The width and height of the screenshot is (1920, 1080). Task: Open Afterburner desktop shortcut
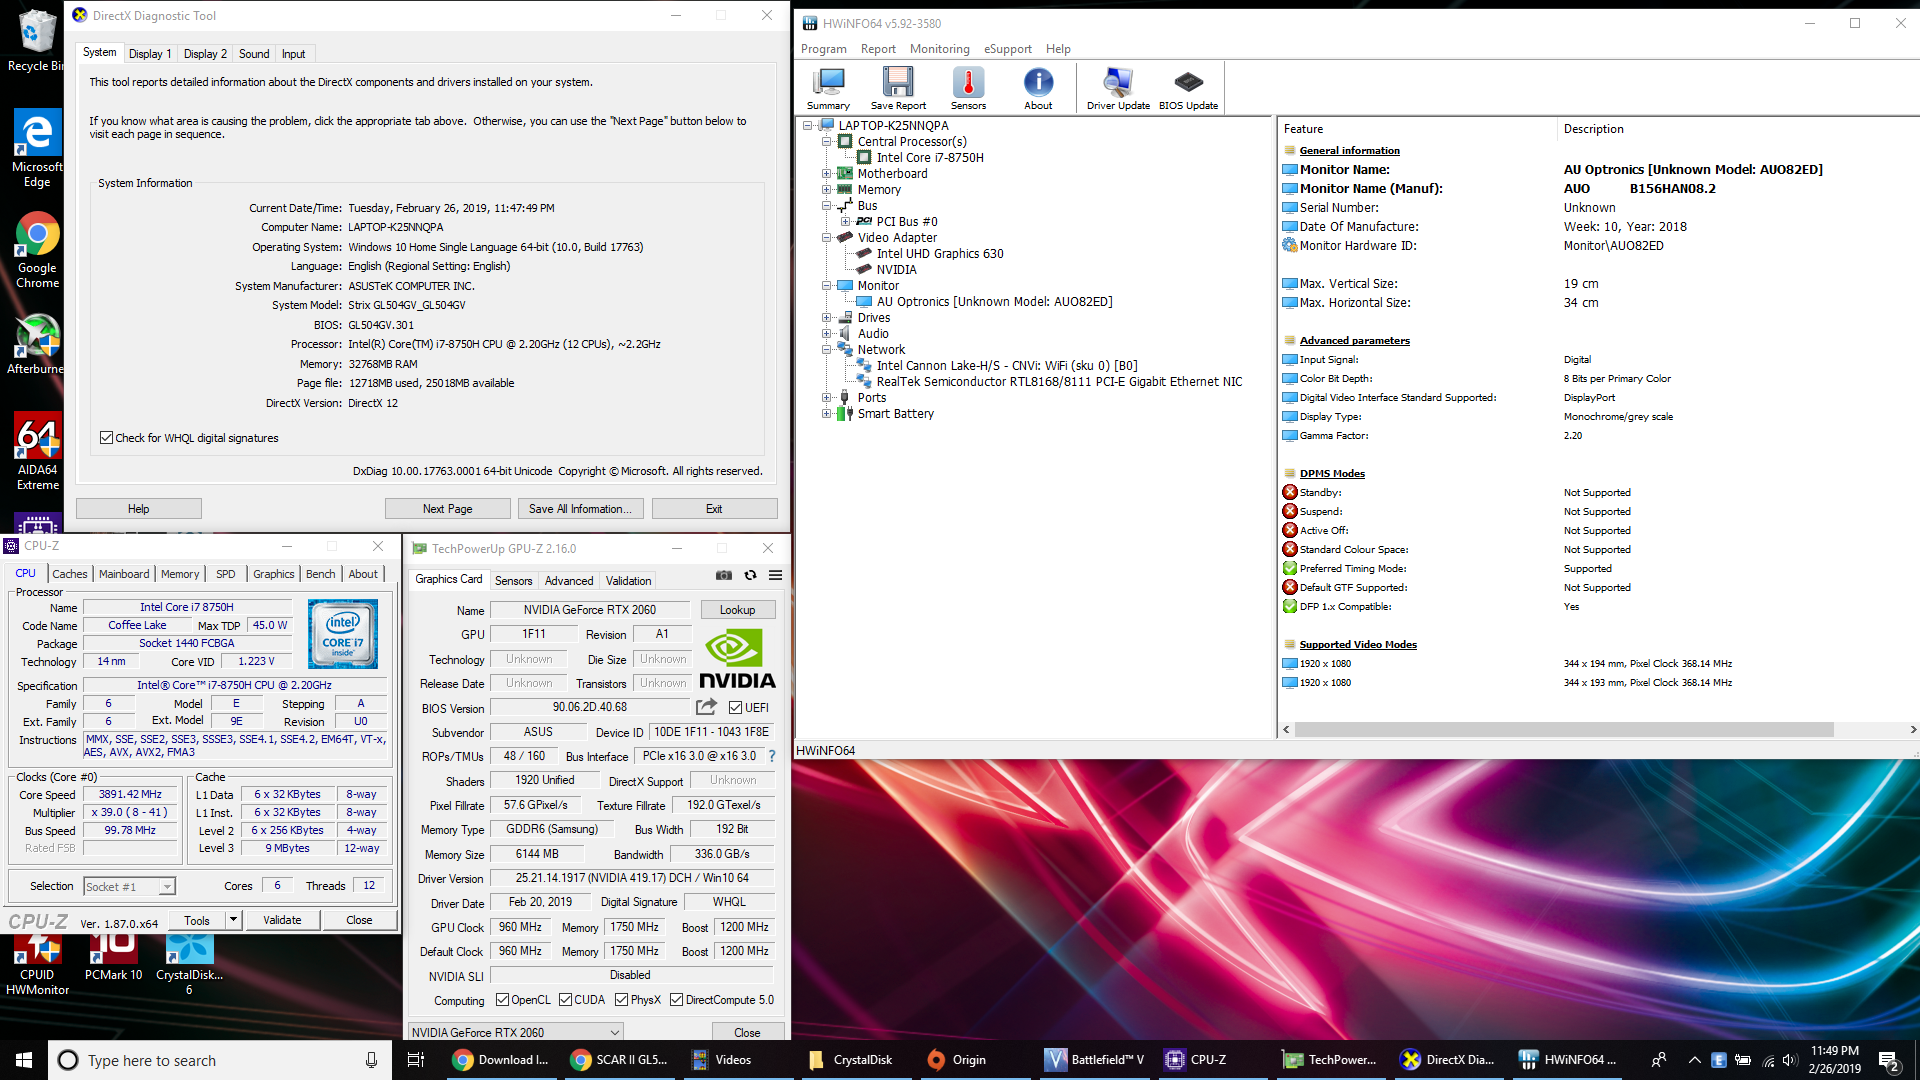pos(37,344)
